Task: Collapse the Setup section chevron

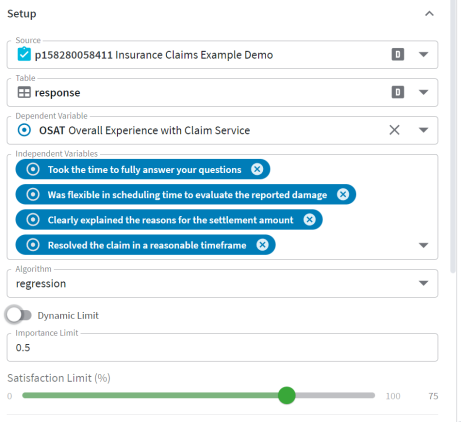Action: [429, 14]
